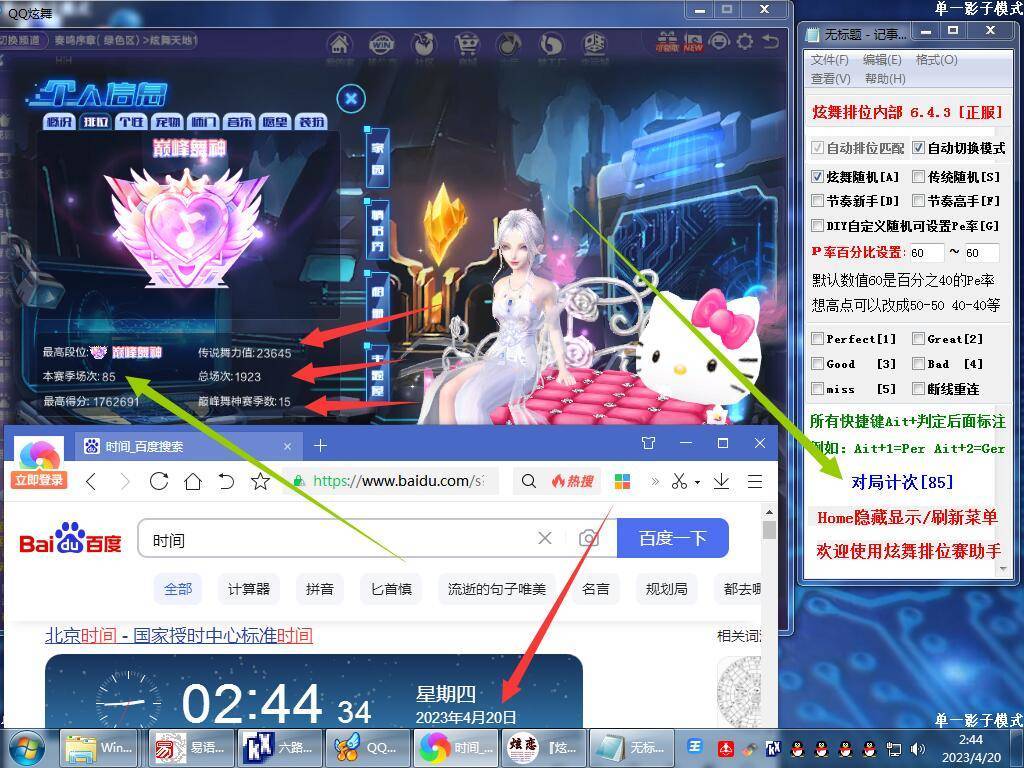Open 格式(O) menu in Notepad

(936, 59)
